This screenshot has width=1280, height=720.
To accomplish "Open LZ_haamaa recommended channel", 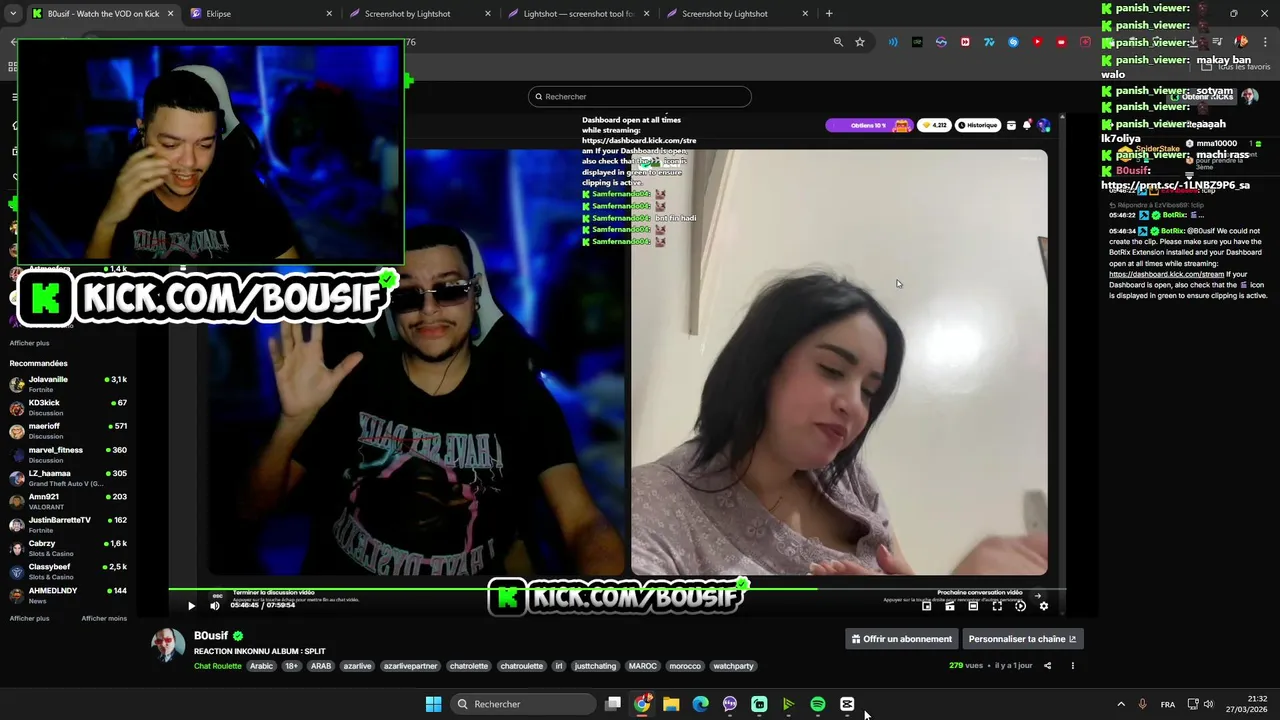I will tap(68, 478).
